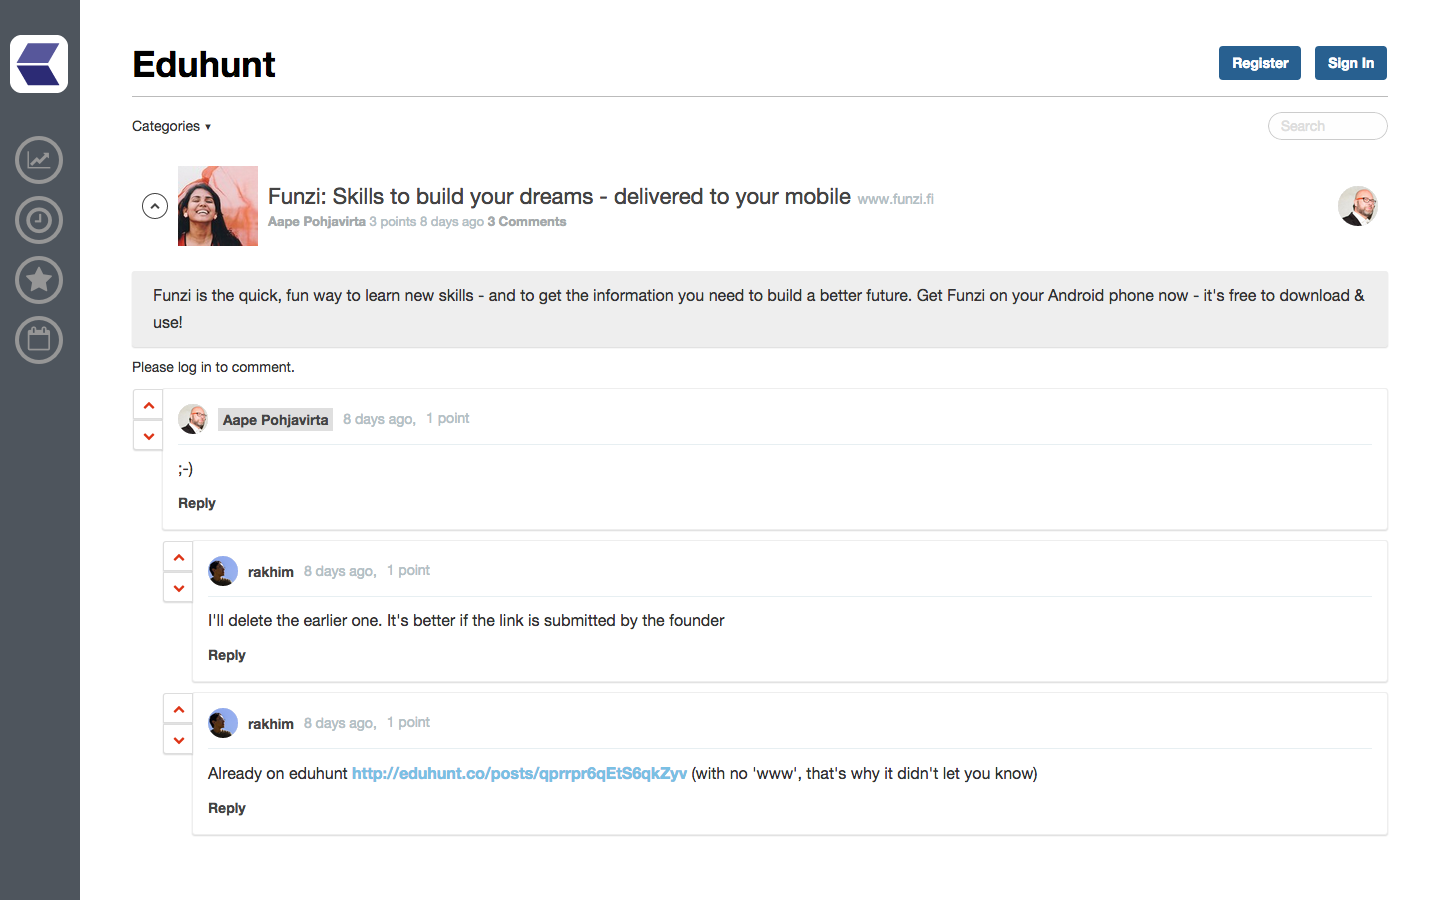Downvote rakhim's 'Already on eduhunt' comment
This screenshot has width=1440, height=900.
click(179, 740)
